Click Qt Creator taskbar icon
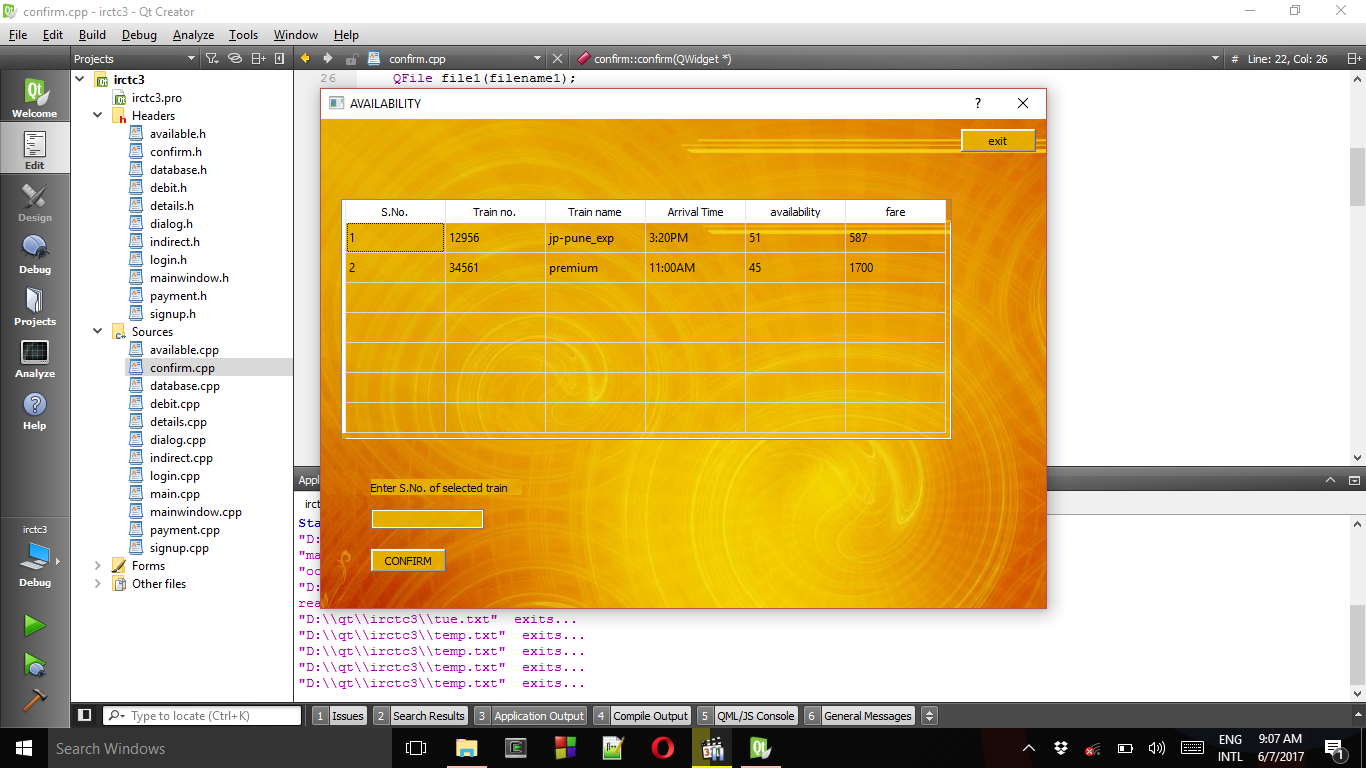The image size is (1366, 768). [760, 748]
